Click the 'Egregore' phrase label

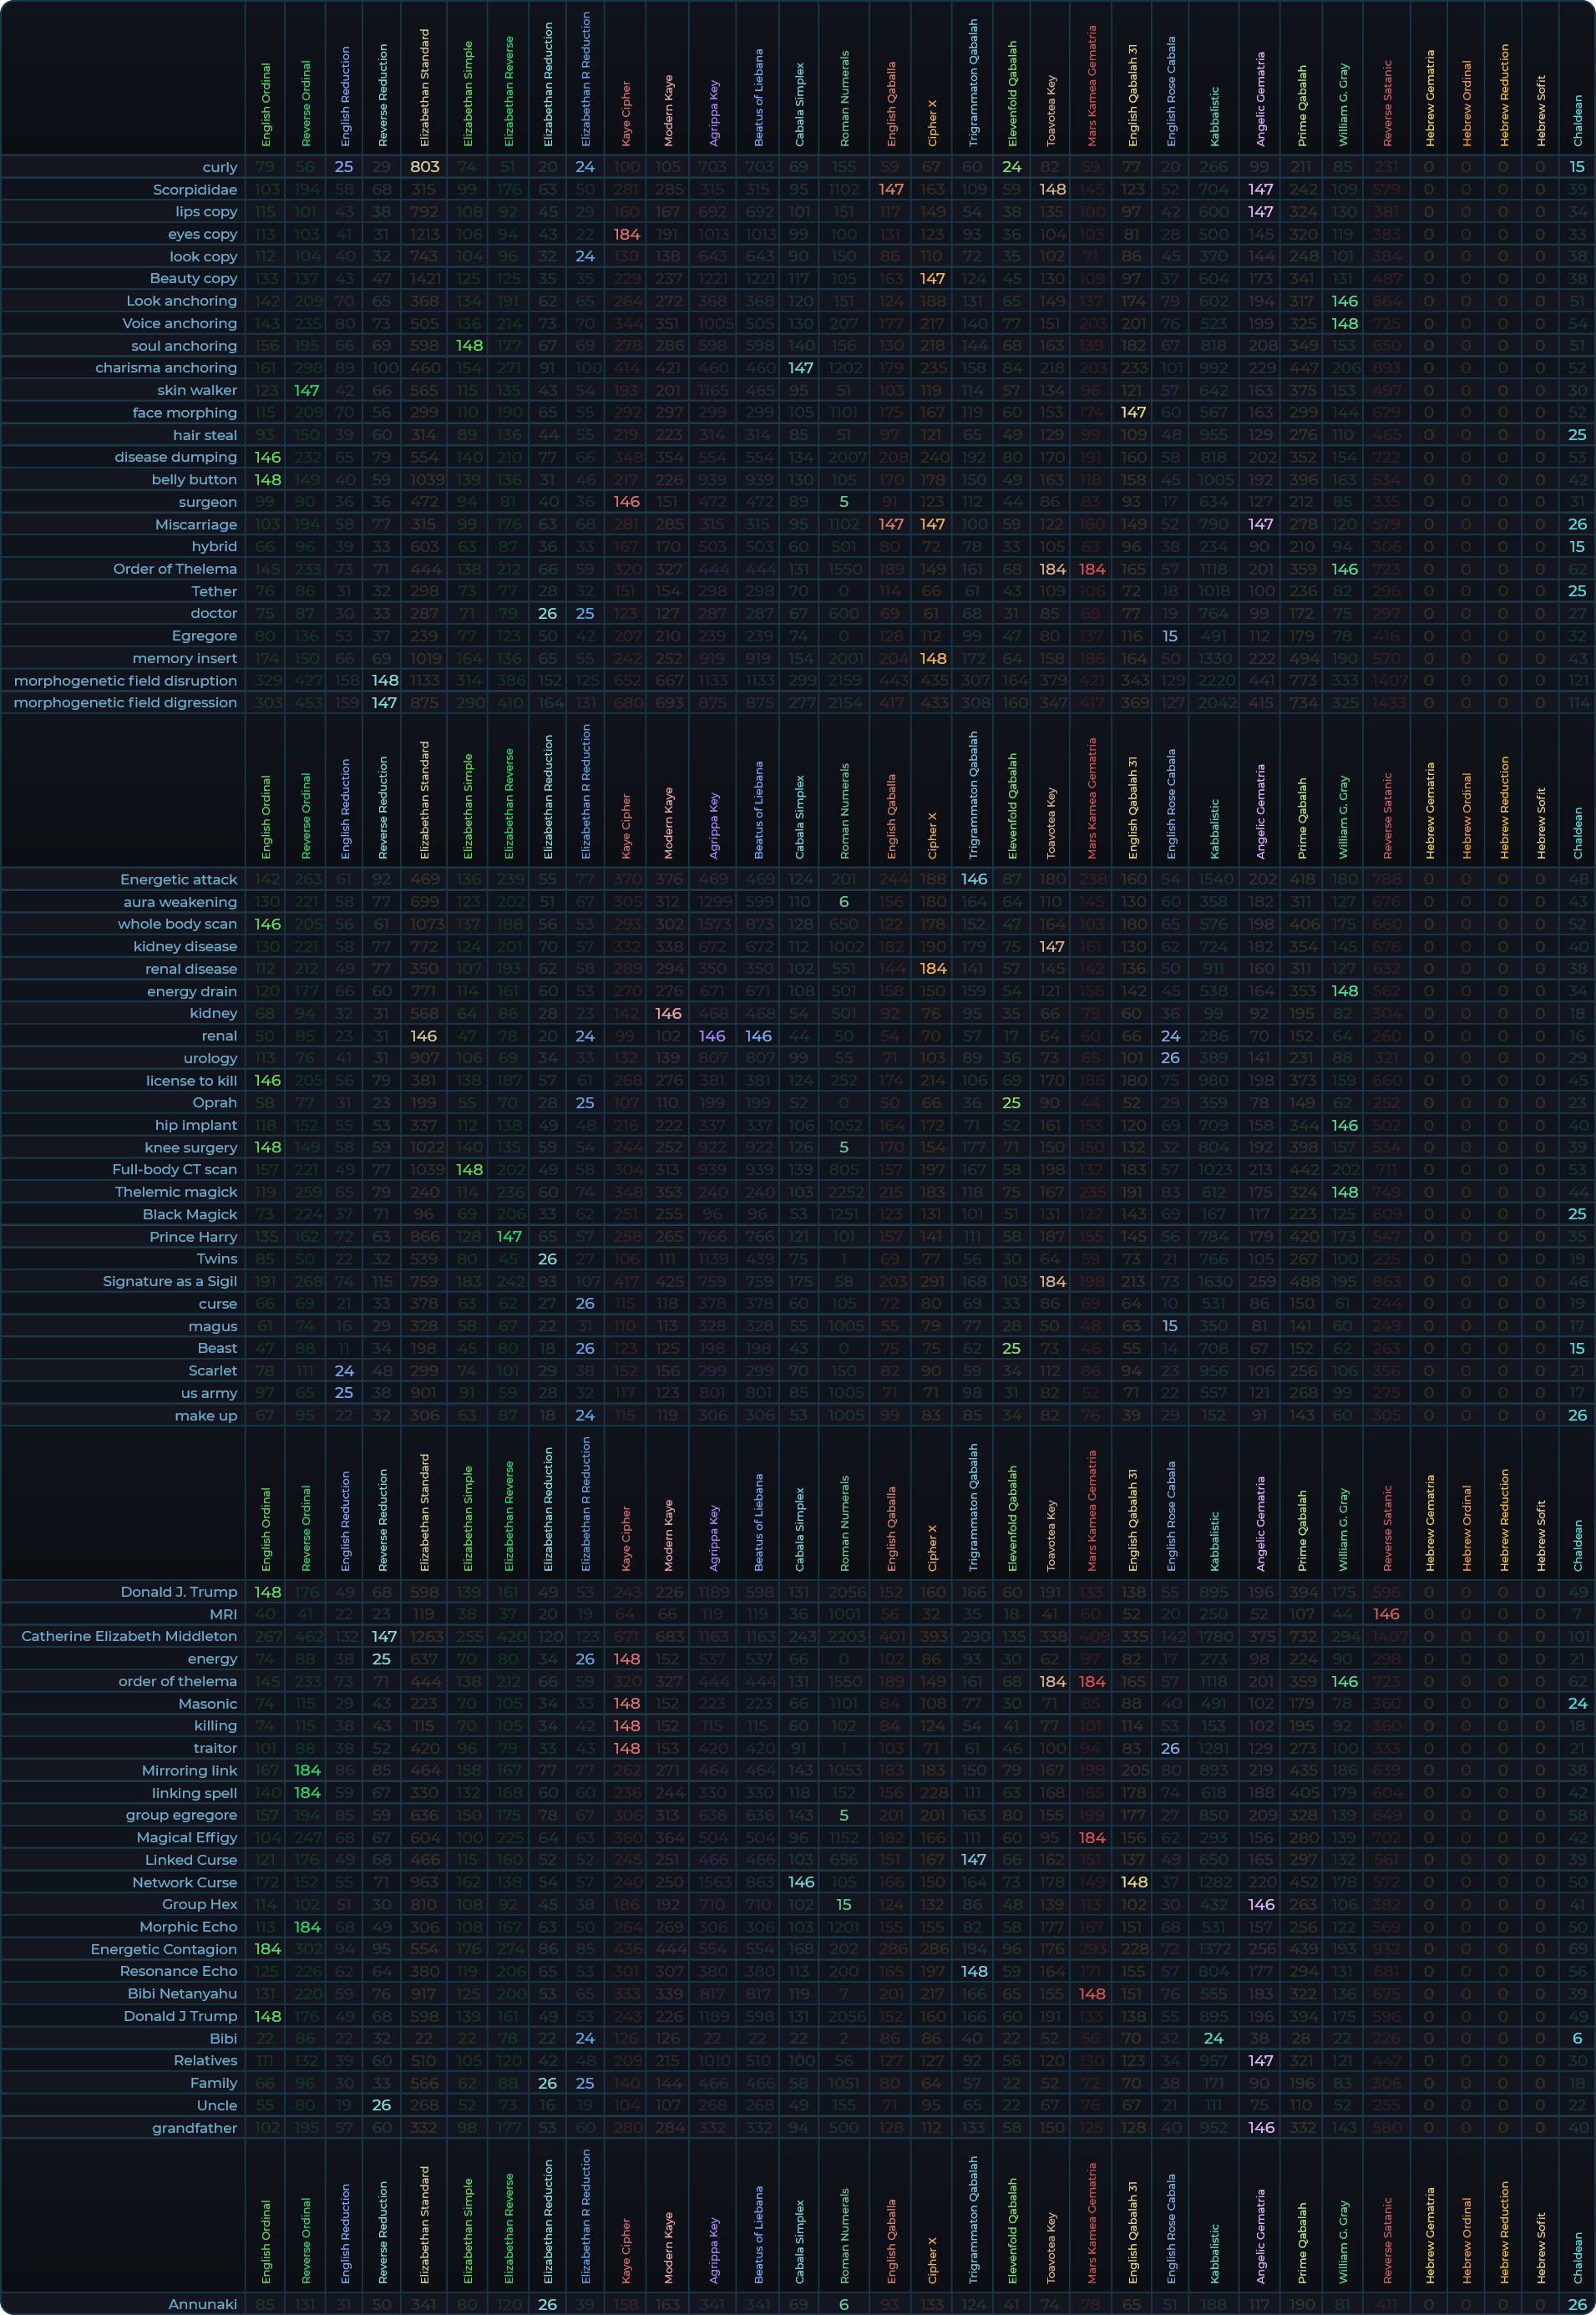point(204,636)
